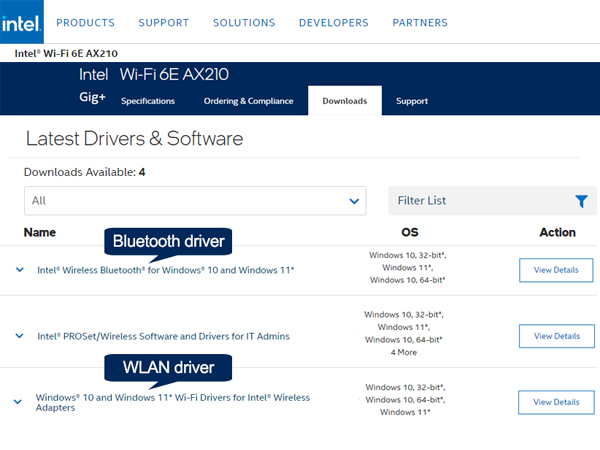Expand the Intel Wireless Bluetooth driver row
Screen dimensions: 600x450
point(19,270)
